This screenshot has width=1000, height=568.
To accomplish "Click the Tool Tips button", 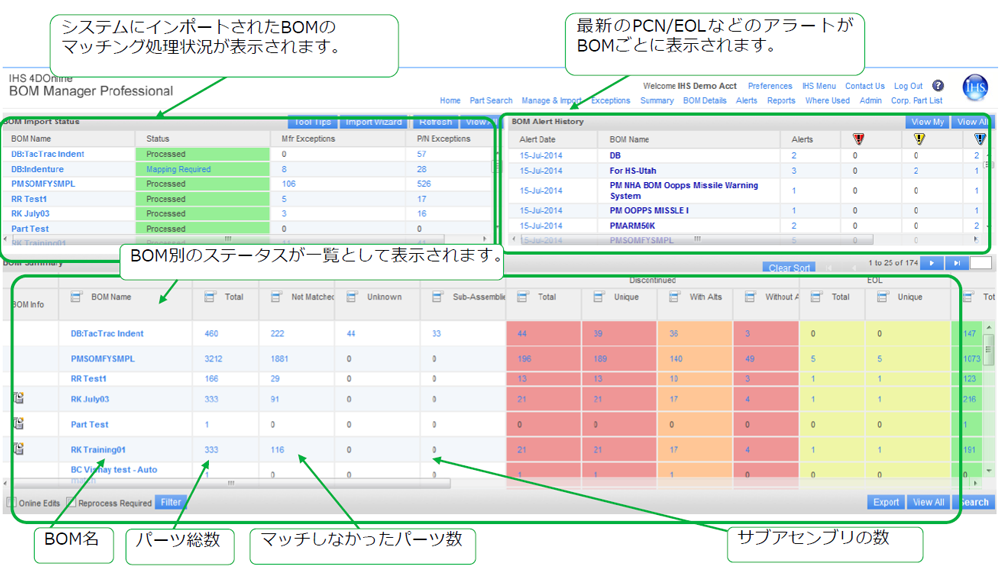I will (312, 122).
